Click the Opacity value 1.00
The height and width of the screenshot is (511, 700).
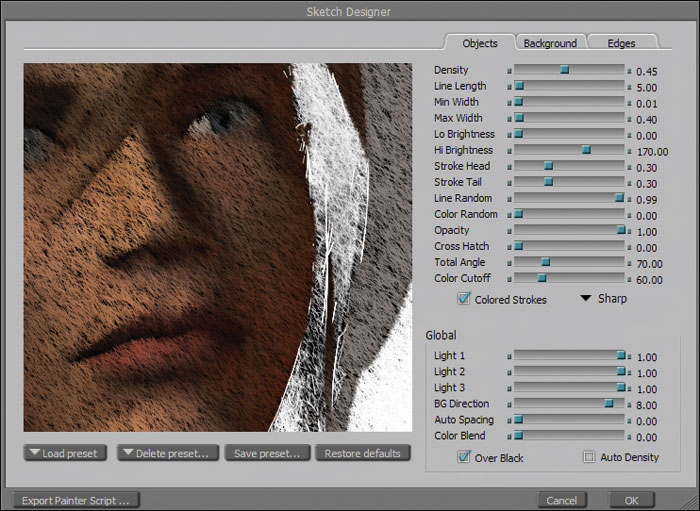click(647, 231)
